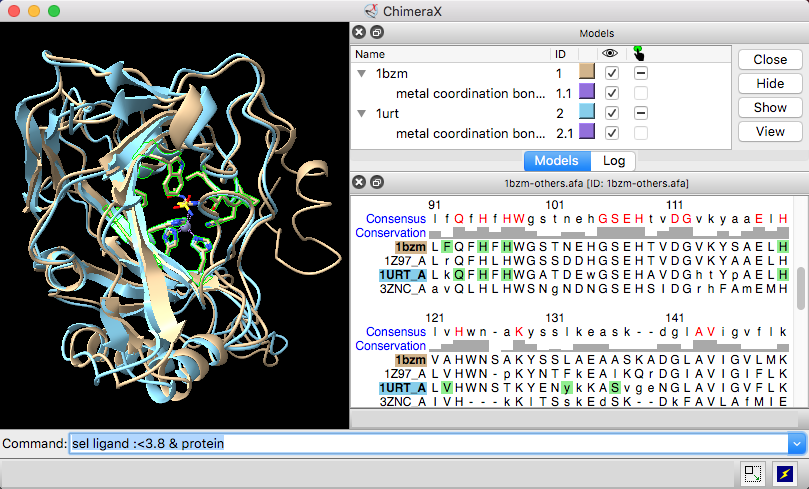
Task: Select metal coordination bonds row 1.1
Action: pos(470,93)
